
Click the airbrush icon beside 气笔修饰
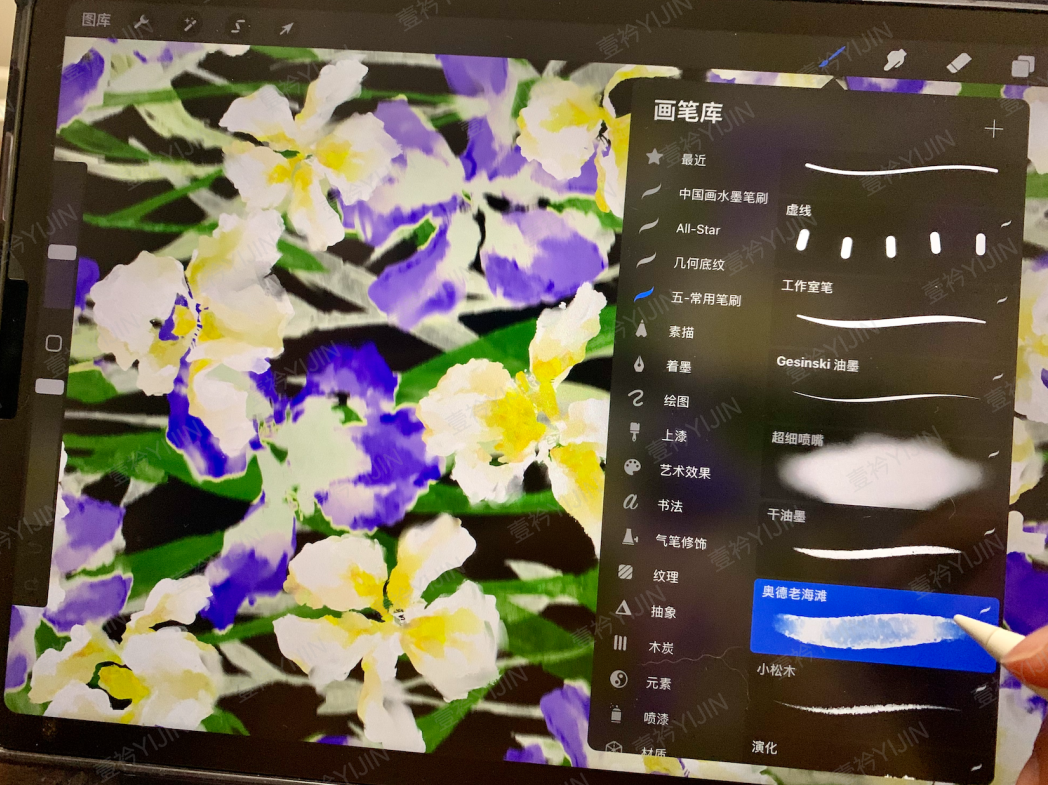point(629,536)
